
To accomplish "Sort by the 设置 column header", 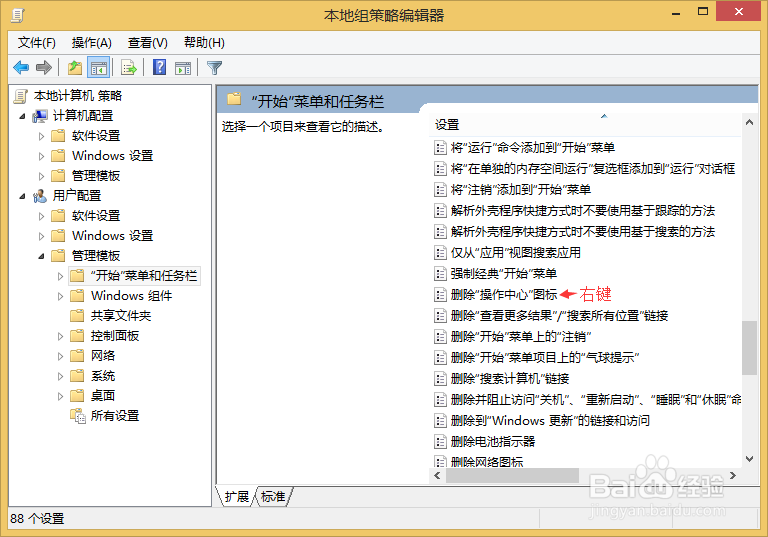I will [x=586, y=124].
